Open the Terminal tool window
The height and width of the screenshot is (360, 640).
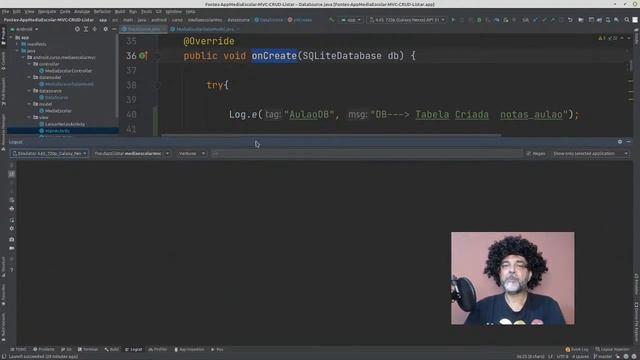tap(88, 349)
